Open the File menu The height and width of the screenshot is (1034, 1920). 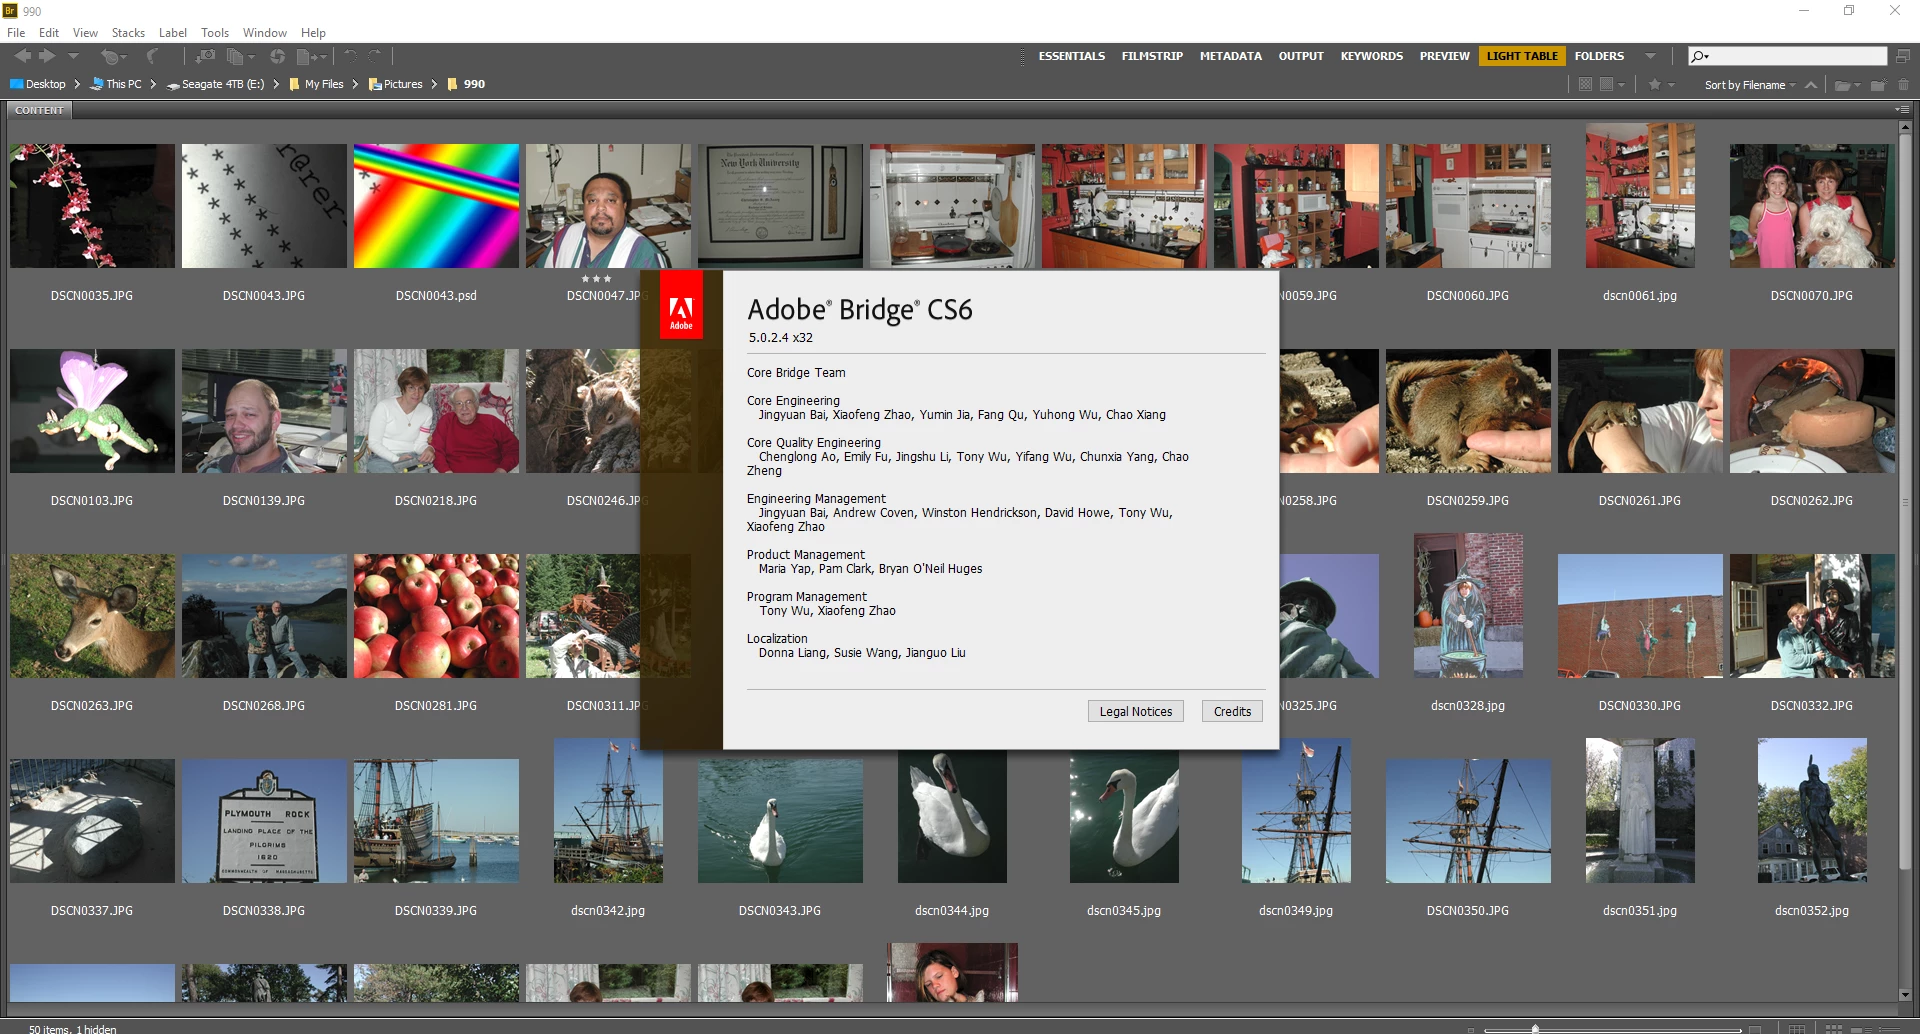pyautogui.click(x=16, y=33)
